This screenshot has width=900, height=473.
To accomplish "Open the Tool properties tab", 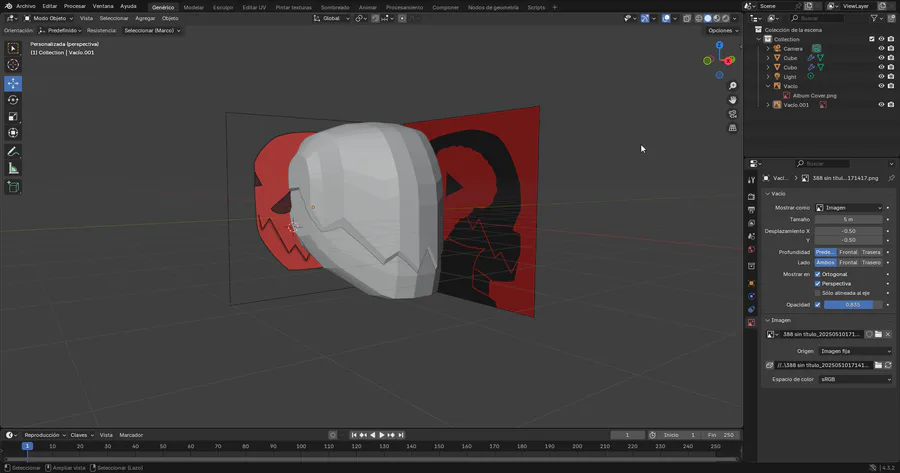I will pos(751,180).
